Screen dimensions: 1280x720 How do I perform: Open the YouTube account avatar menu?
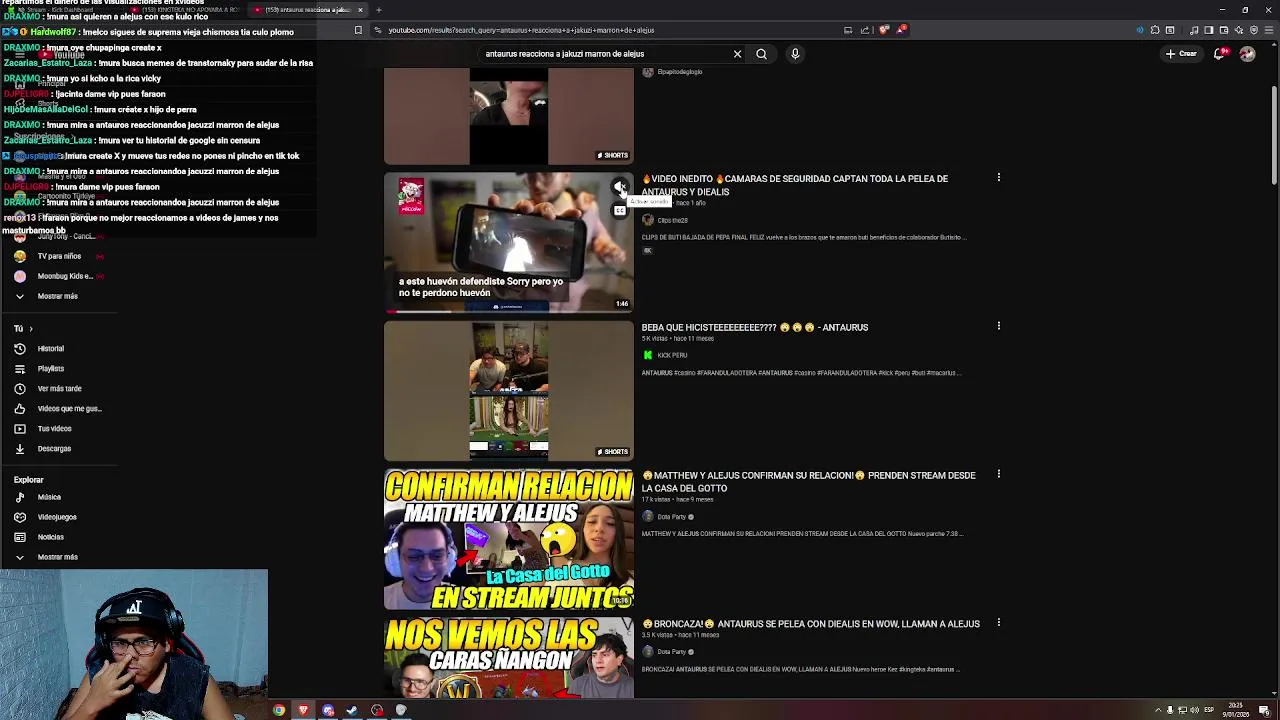(x=1247, y=54)
